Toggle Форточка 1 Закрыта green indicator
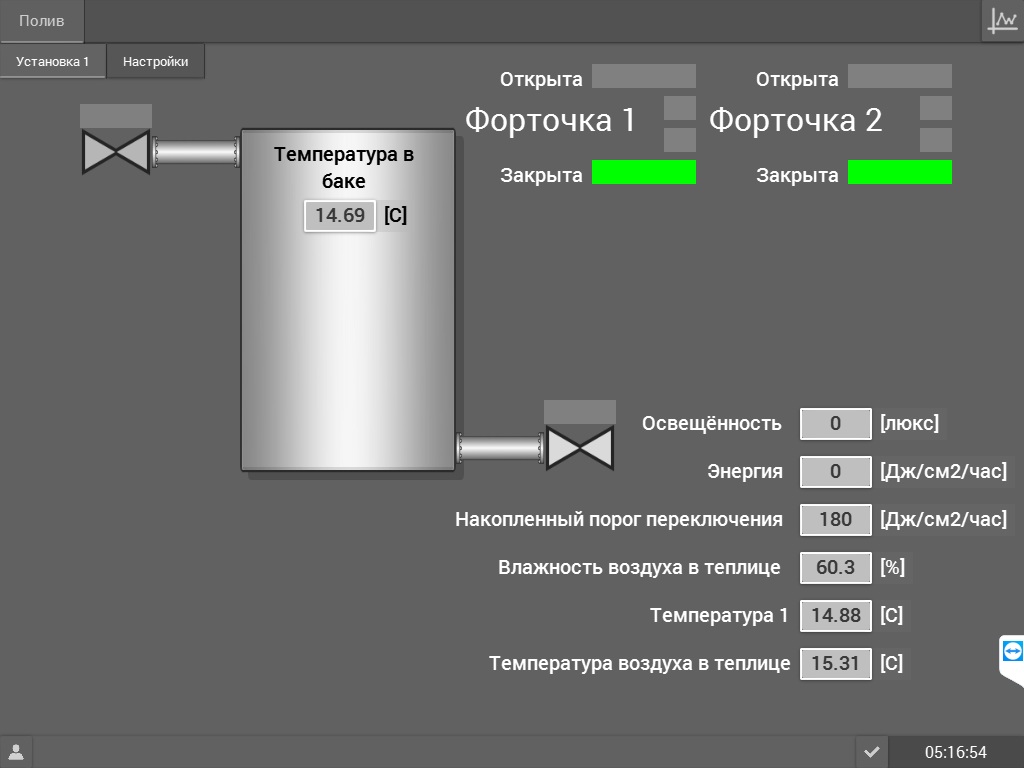The image size is (1024, 768). (643, 172)
